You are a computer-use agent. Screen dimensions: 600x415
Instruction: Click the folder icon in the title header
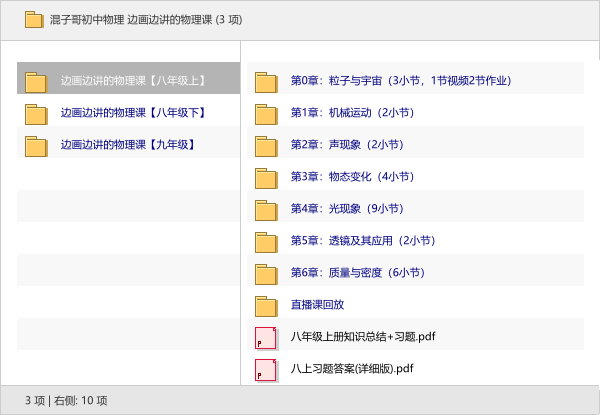pyautogui.click(x=34, y=19)
